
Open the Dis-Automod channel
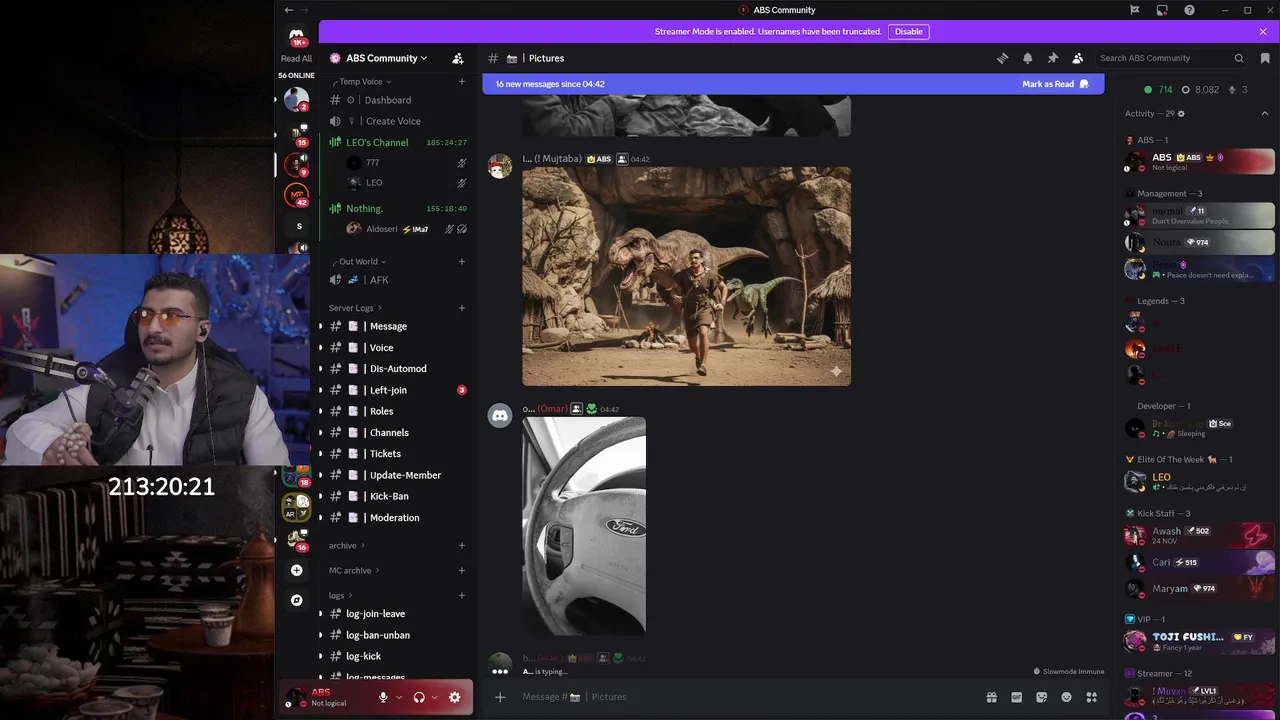point(397,369)
